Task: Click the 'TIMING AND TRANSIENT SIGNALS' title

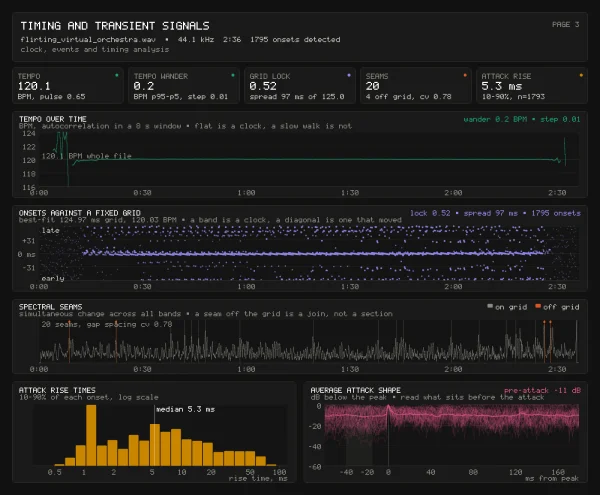Action: 115,26
